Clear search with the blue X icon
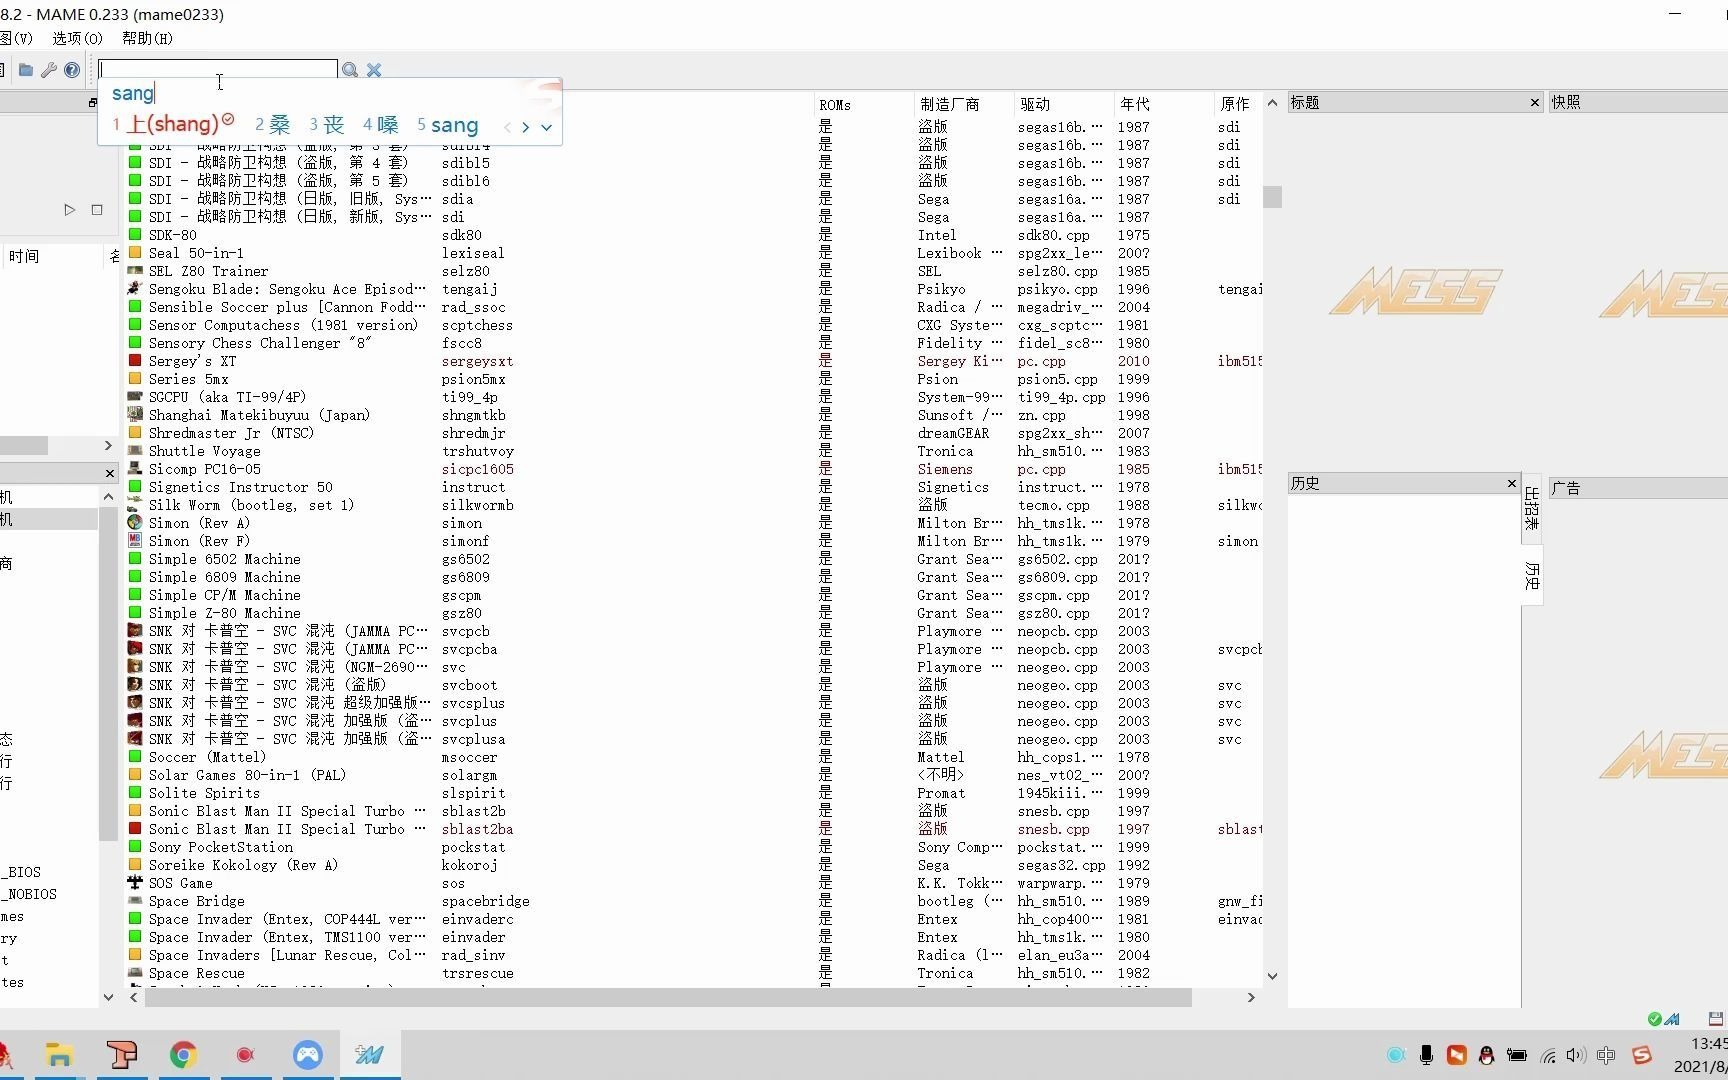This screenshot has height=1080, width=1728. click(374, 70)
